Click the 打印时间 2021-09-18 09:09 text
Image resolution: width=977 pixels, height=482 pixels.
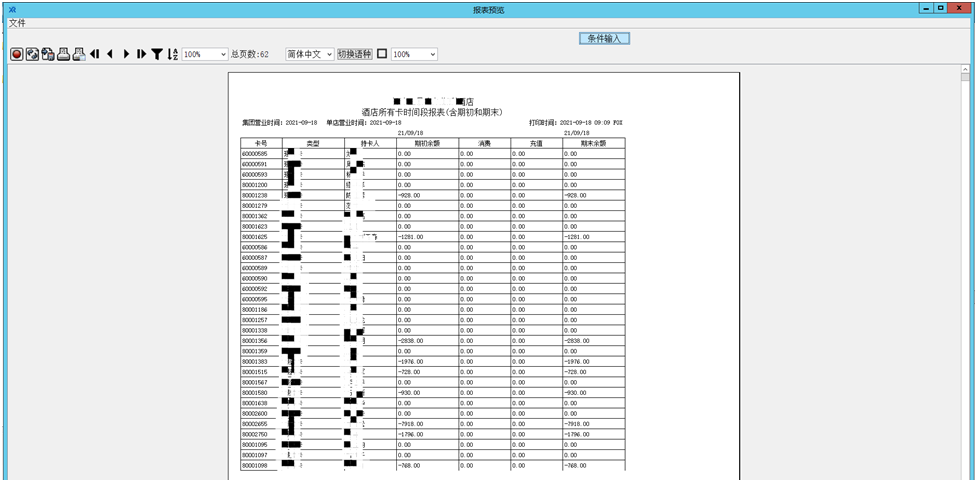576,123
